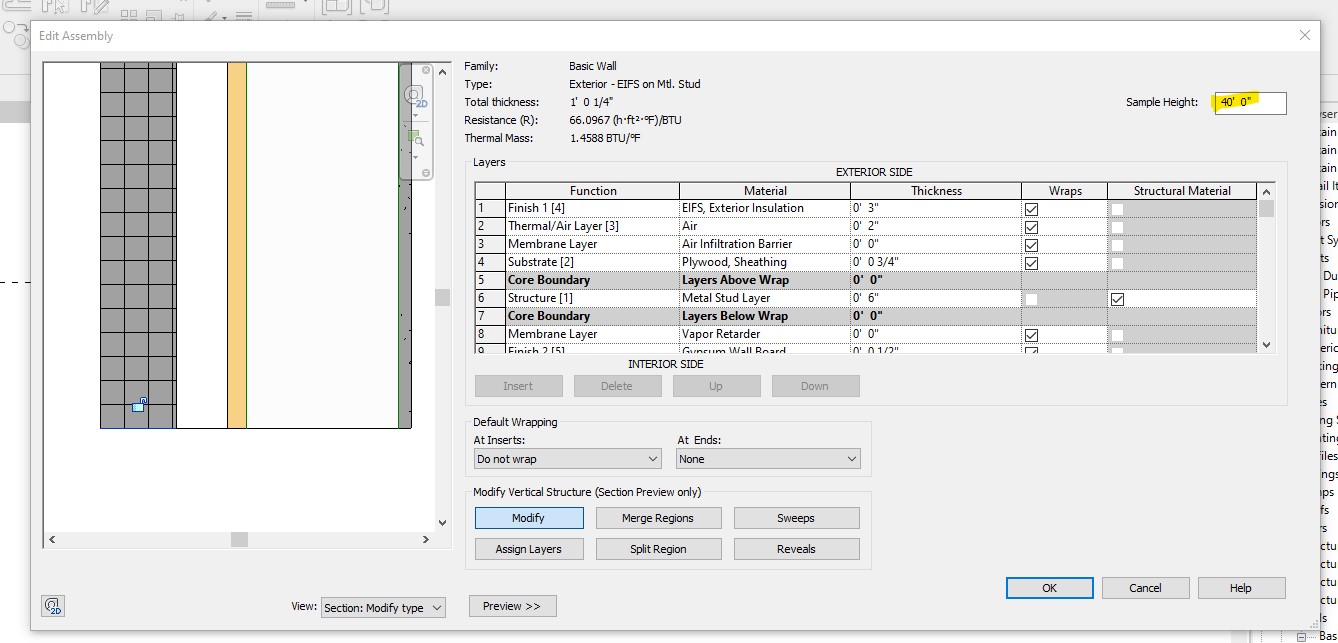Click the preview horizontal scrollbar thumb
This screenshot has width=1338, height=643.
click(239, 539)
